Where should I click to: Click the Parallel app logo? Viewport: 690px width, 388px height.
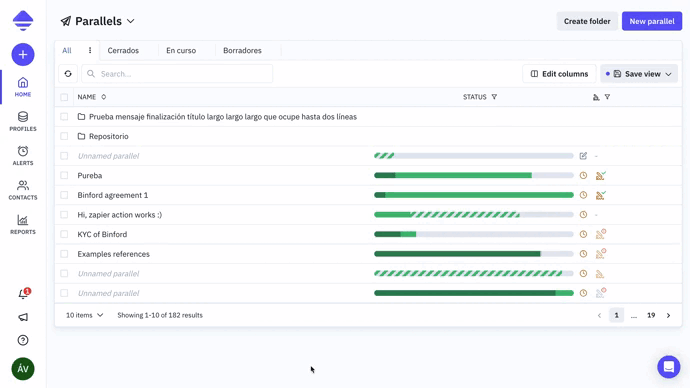pyautogui.click(x=23, y=20)
